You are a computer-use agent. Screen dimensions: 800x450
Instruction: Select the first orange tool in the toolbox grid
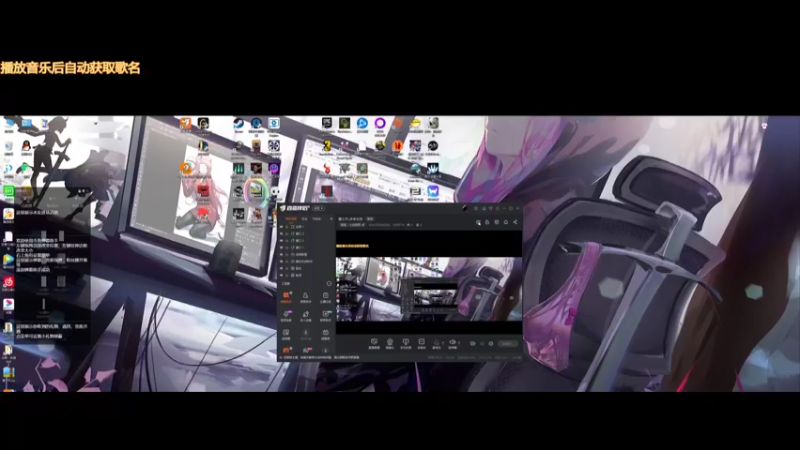pos(286,297)
